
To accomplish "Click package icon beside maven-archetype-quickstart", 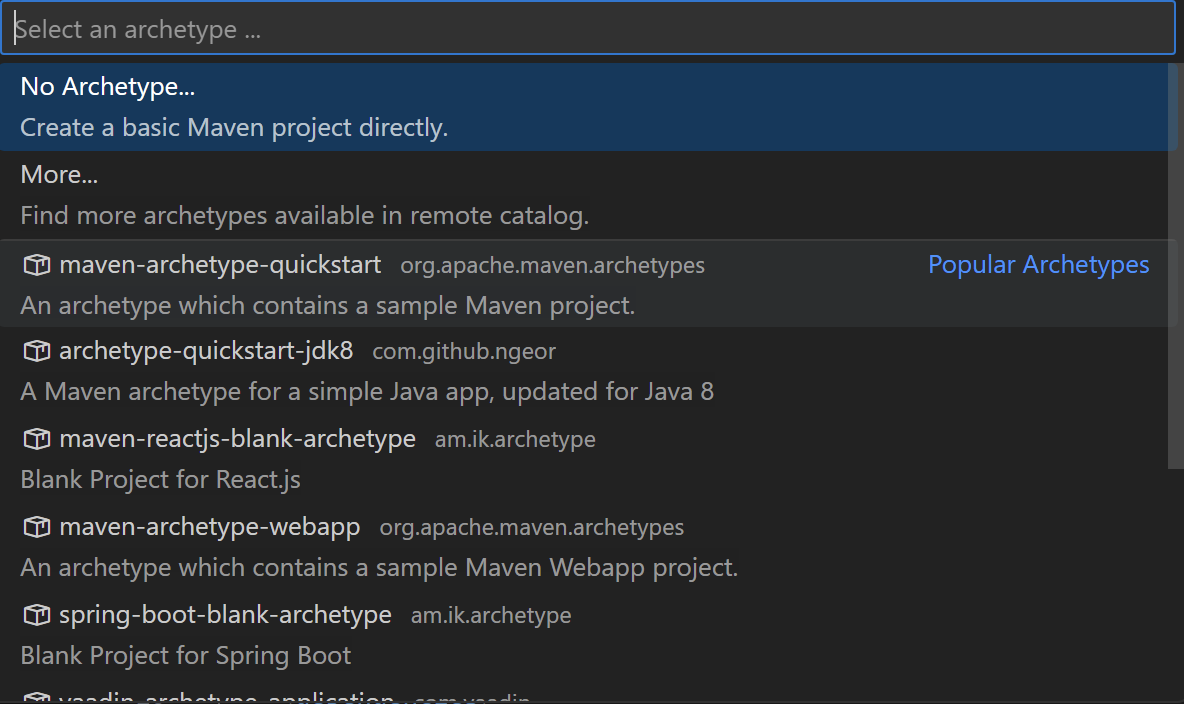I will (36, 265).
